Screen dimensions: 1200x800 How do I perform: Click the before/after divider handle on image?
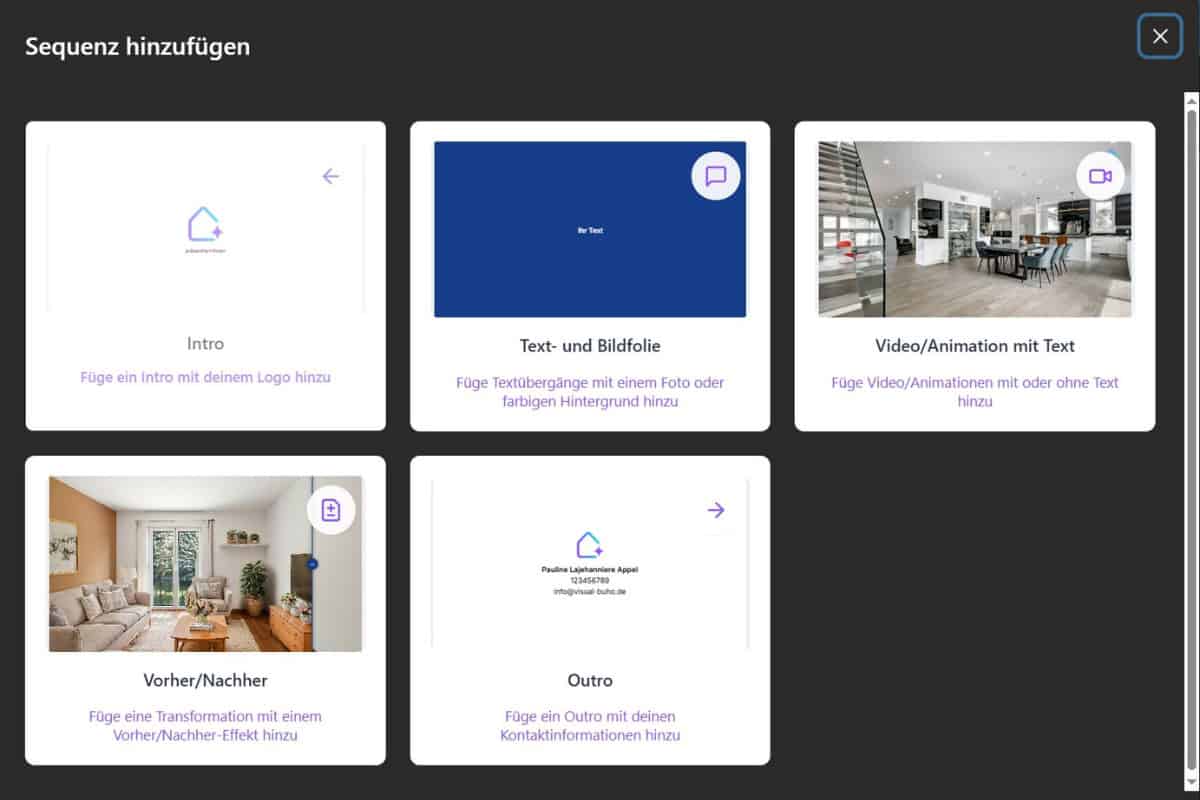click(x=312, y=565)
